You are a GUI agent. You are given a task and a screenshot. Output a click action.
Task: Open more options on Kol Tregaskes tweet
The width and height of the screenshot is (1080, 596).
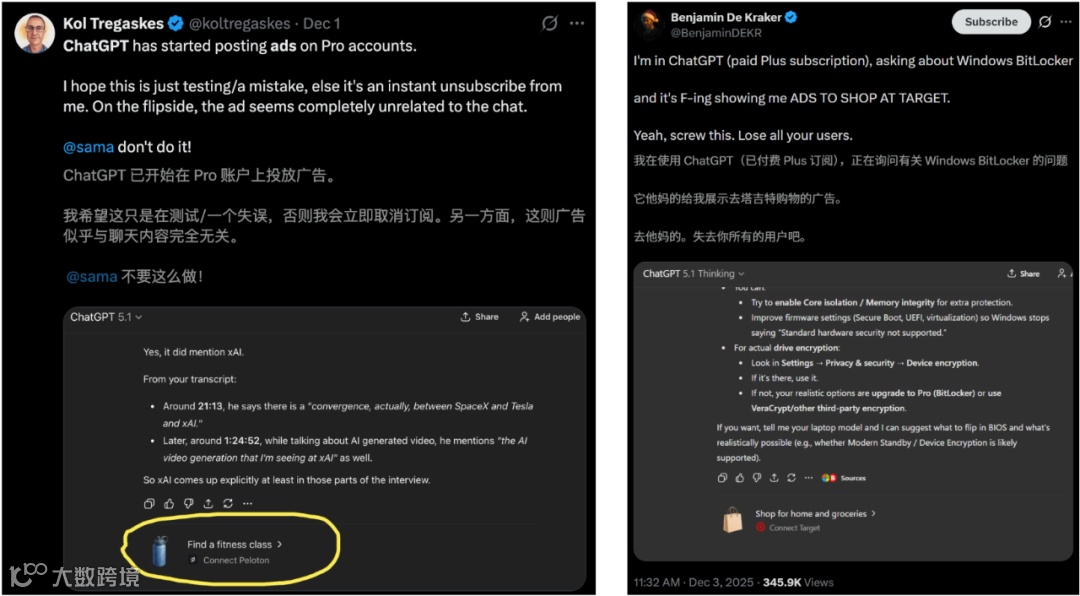click(577, 24)
